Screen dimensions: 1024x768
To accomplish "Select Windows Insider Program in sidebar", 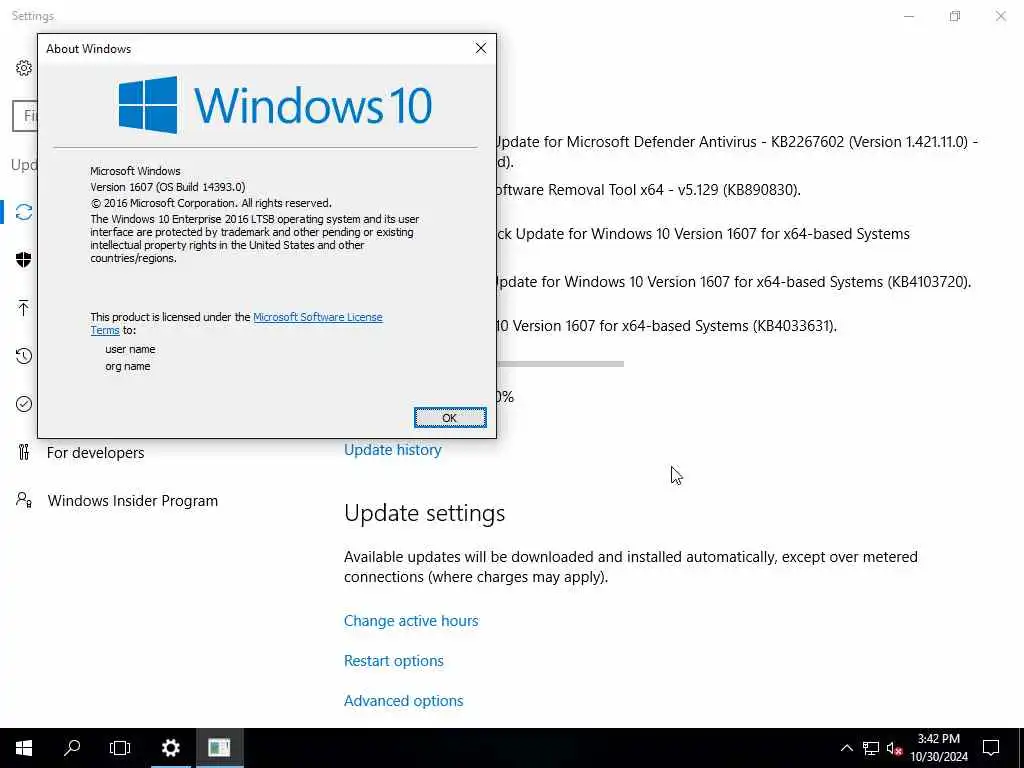I will [133, 501].
